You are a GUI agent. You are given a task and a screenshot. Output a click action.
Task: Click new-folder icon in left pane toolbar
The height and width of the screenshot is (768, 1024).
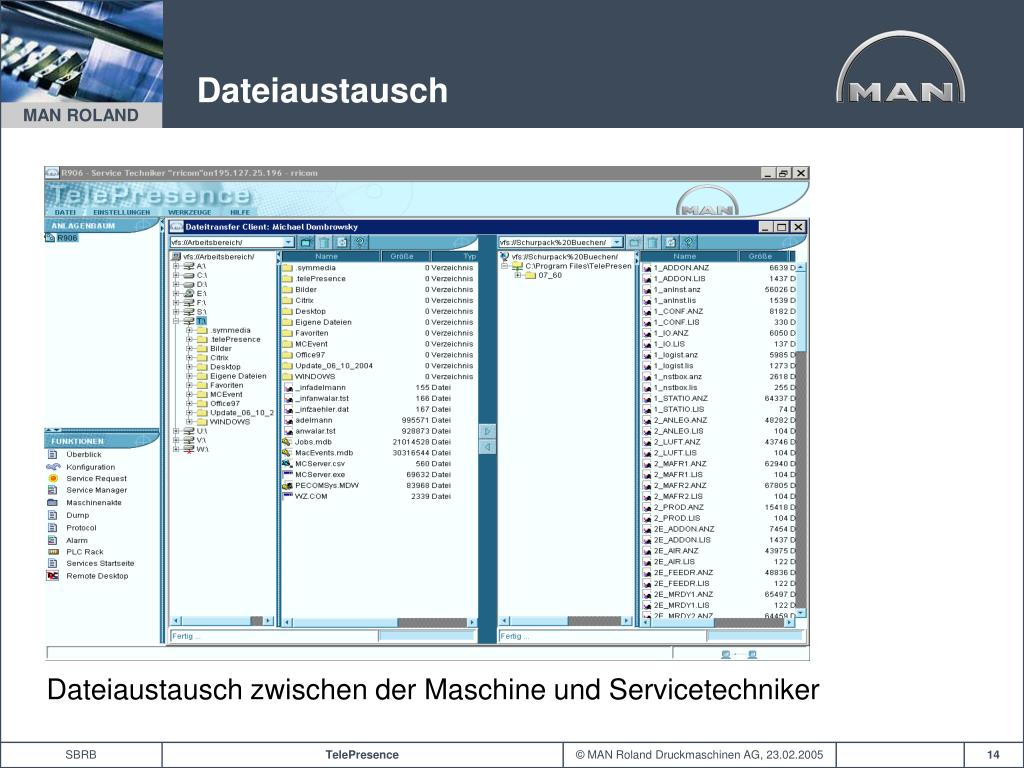click(x=306, y=242)
